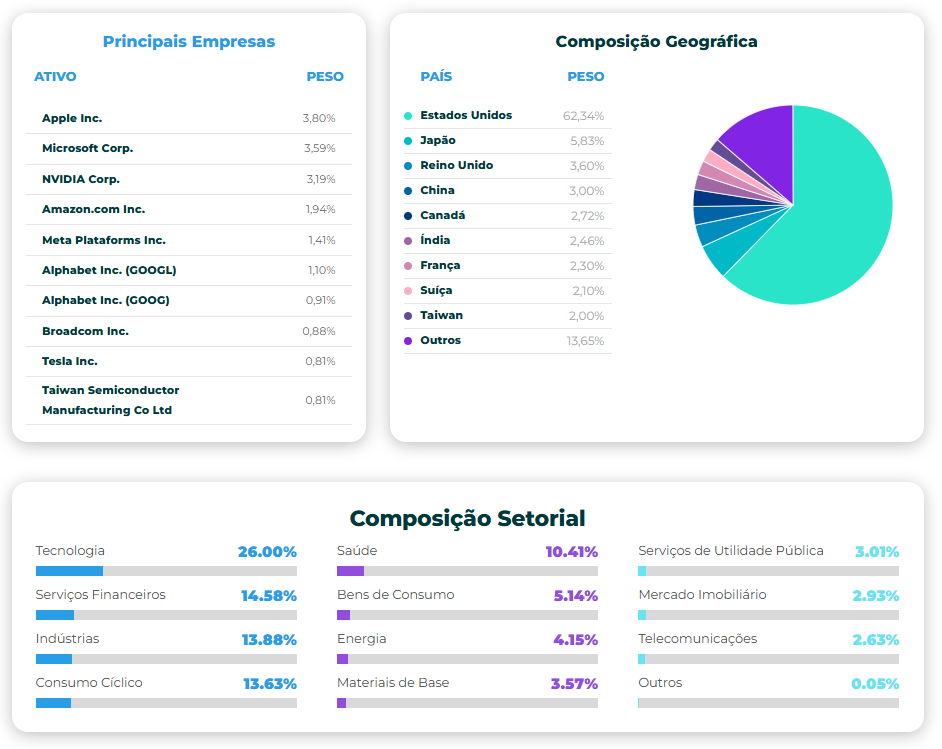Viewport: 942px width, 749px height.
Task: Click the purple Outros legend dot
Action: tap(408, 341)
